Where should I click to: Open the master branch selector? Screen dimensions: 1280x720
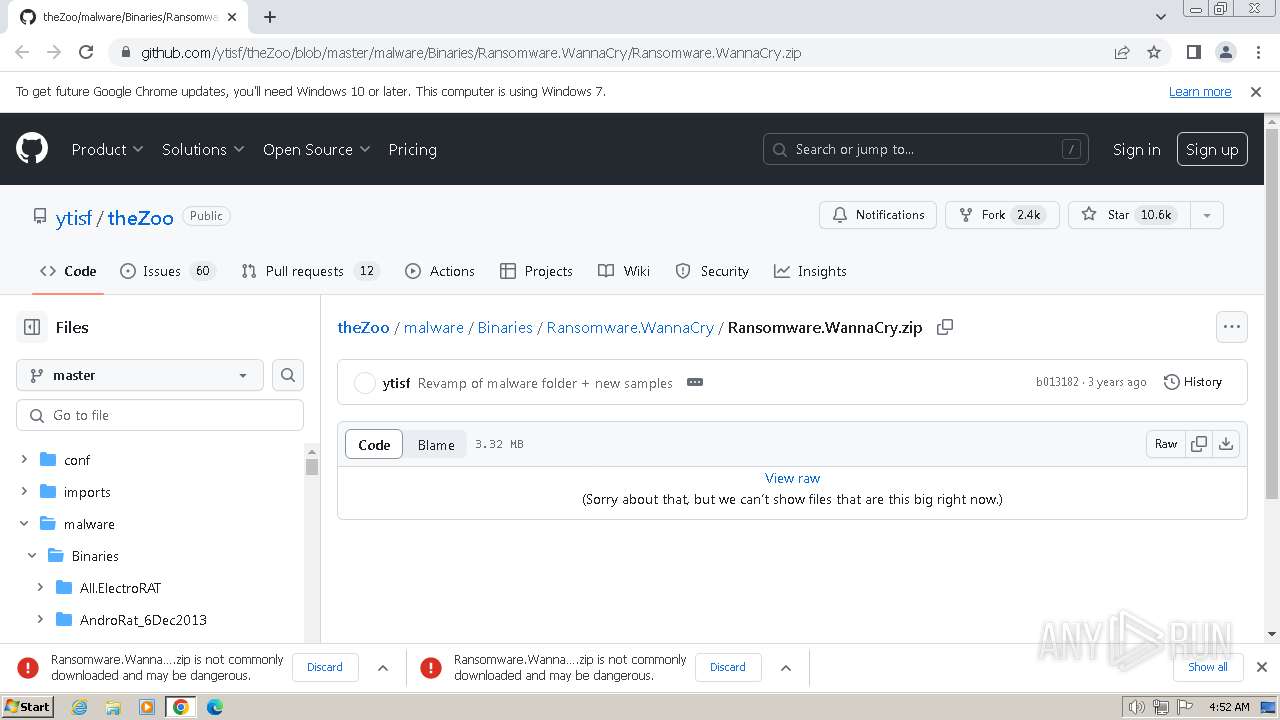(140, 375)
